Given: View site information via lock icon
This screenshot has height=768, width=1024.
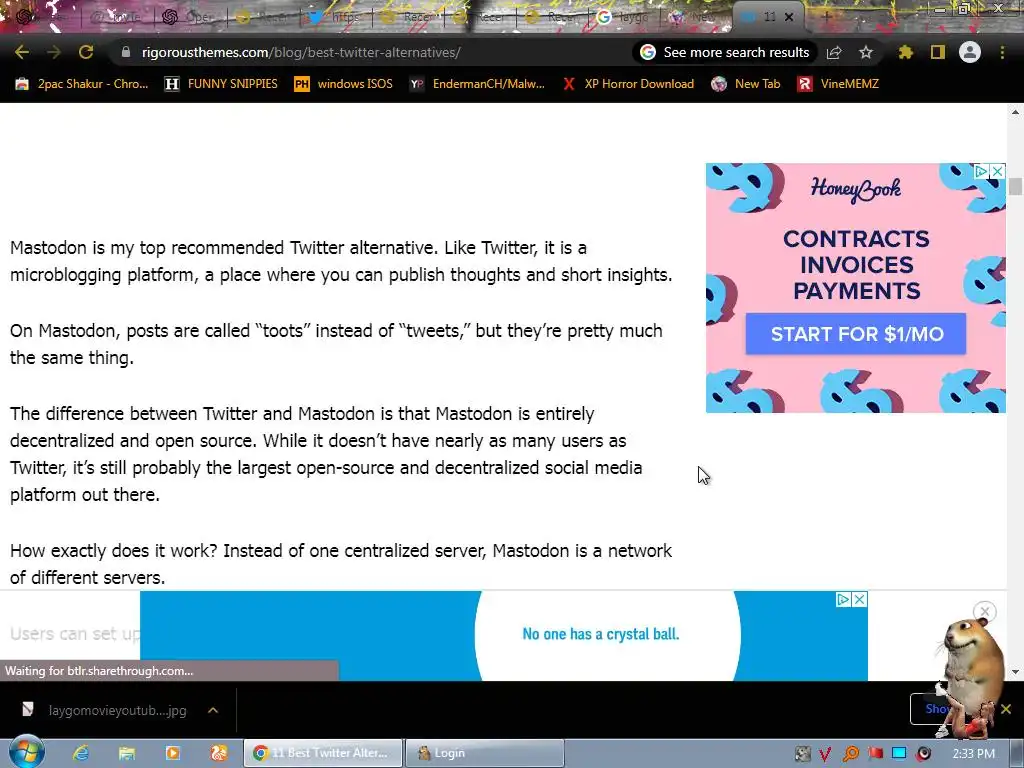Looking at the screenshot, I should coord(126,52).
